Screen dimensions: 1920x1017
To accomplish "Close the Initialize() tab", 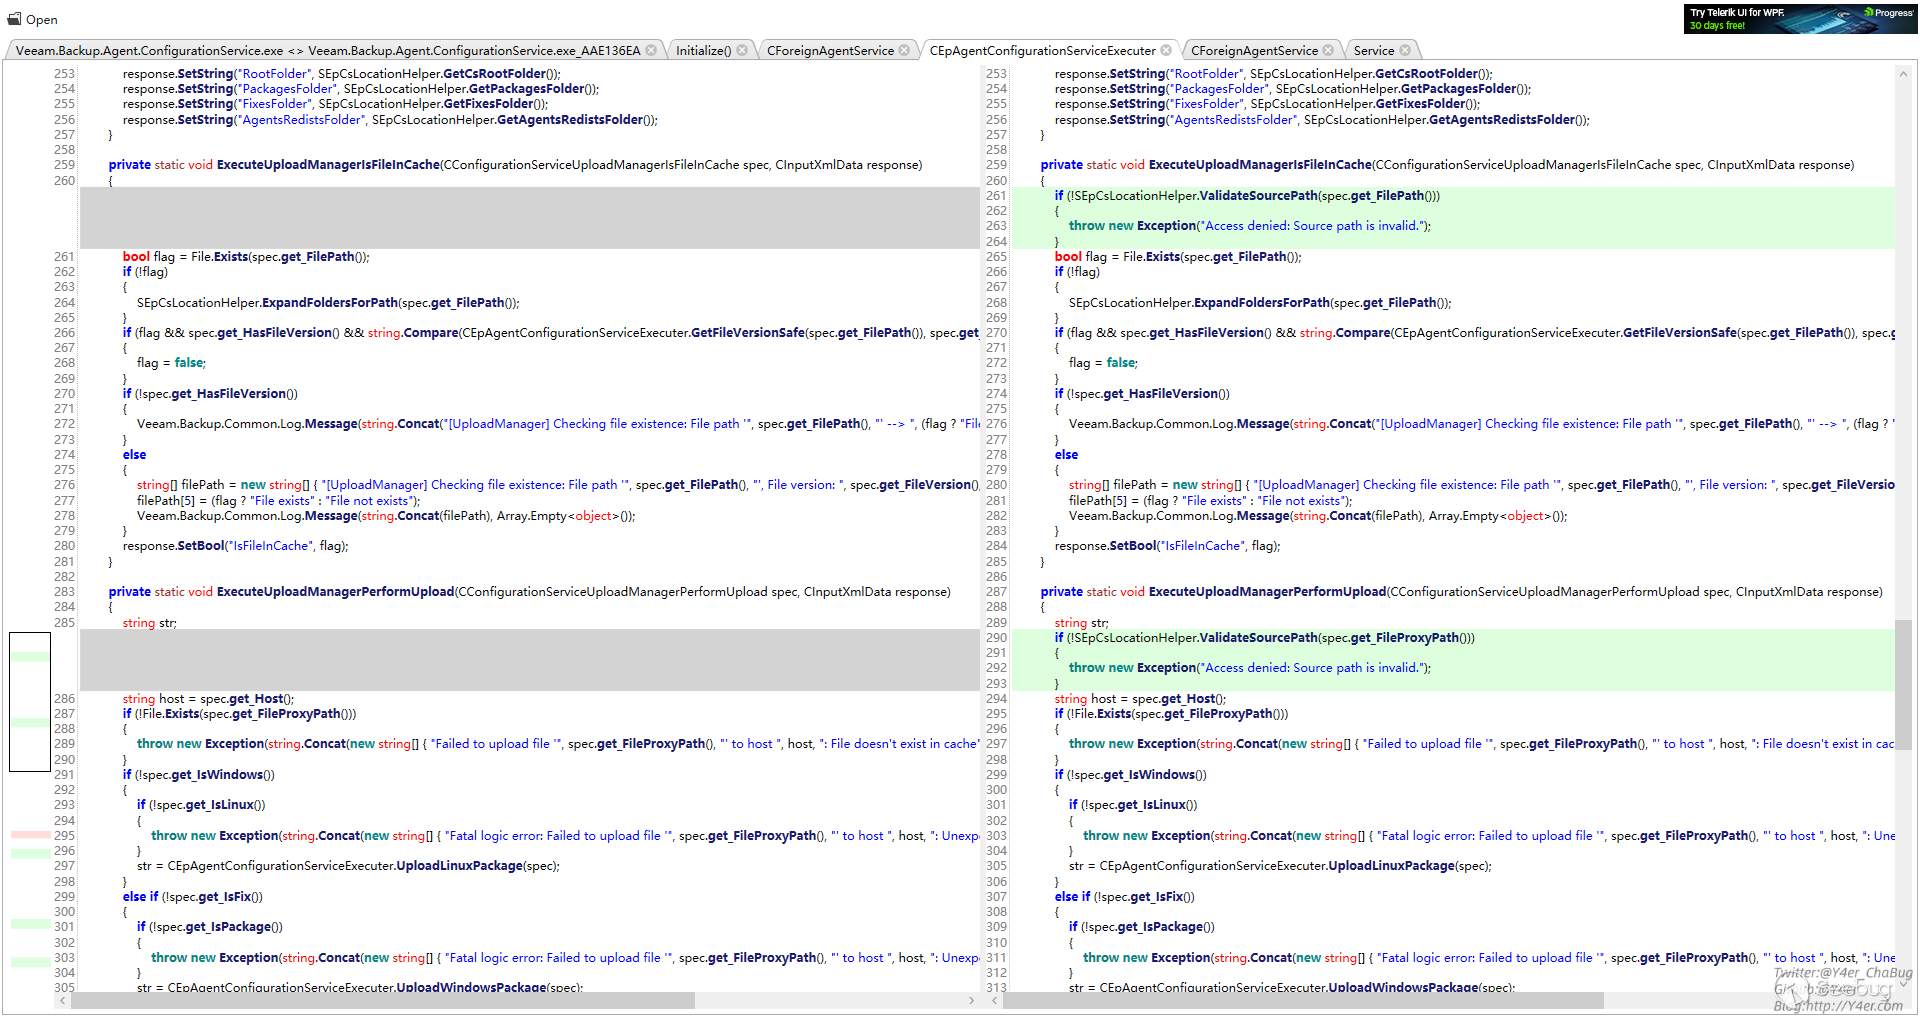I will coord(742,50).
